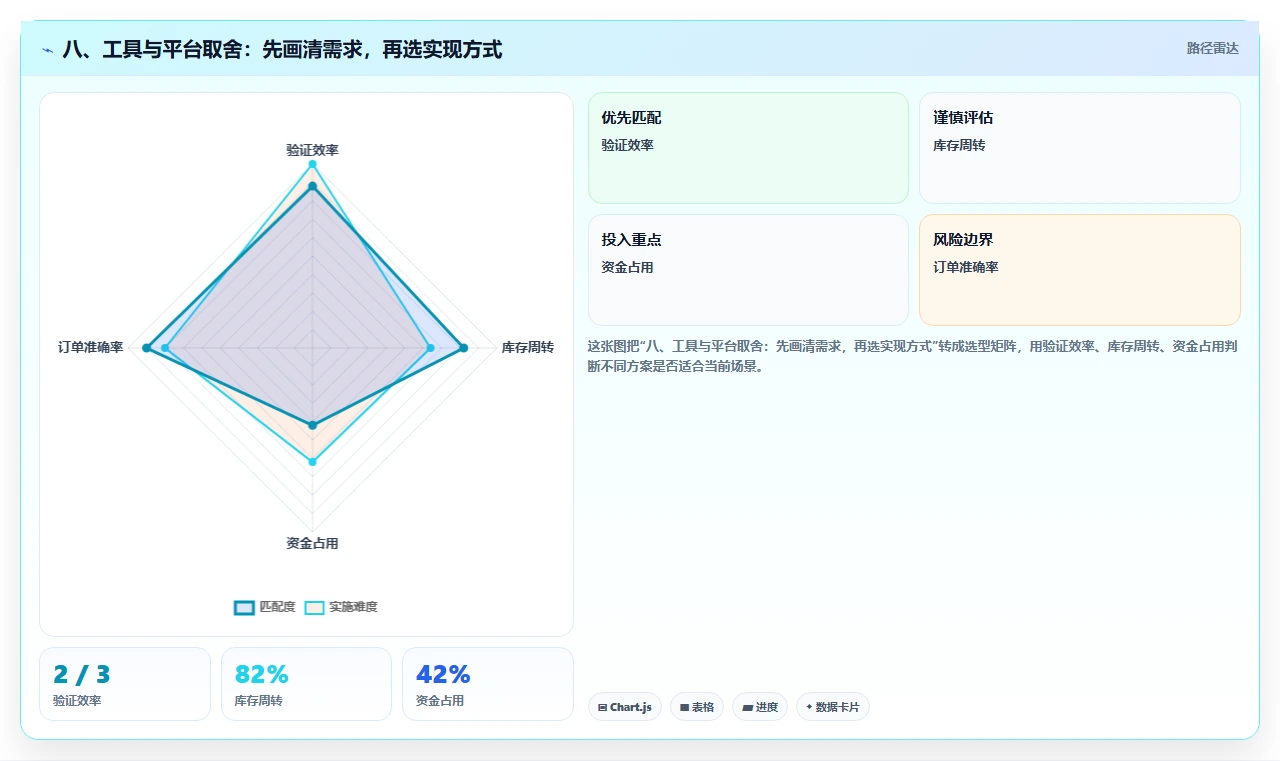The image size is (1280, 761).
Task: Click the 验证效率 text under 优先匹配
Action: tap(627, 146)
